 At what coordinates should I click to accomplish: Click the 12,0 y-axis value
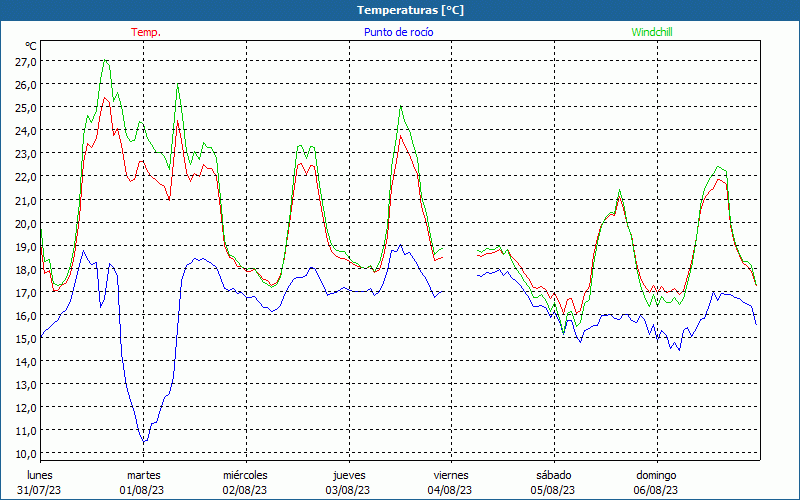coord(27,408)
